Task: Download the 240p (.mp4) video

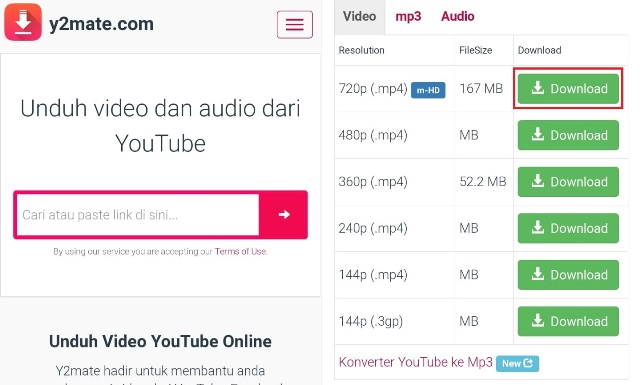Action: tap(568, 228)
